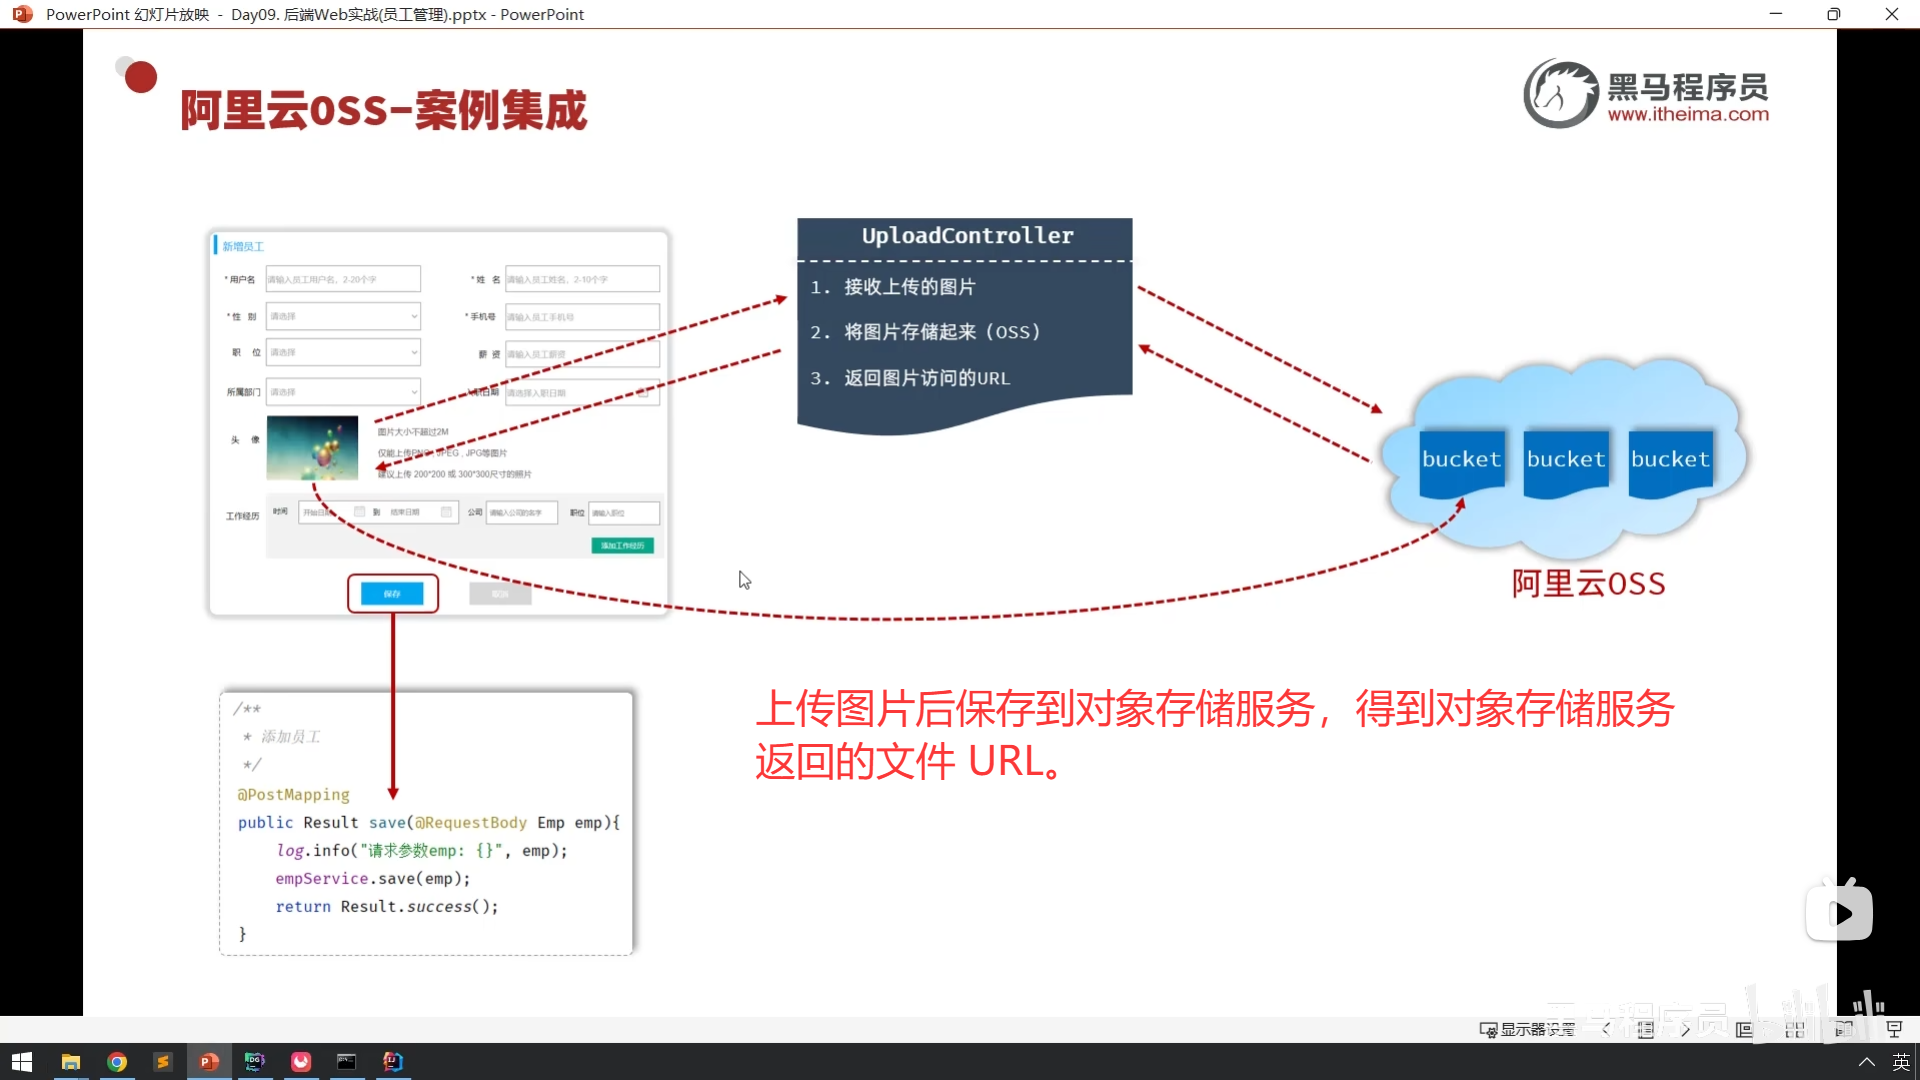The image size is (1920, 1080).
Task: Switch to Chrome in the taskbar
Action: [117, 1061]
